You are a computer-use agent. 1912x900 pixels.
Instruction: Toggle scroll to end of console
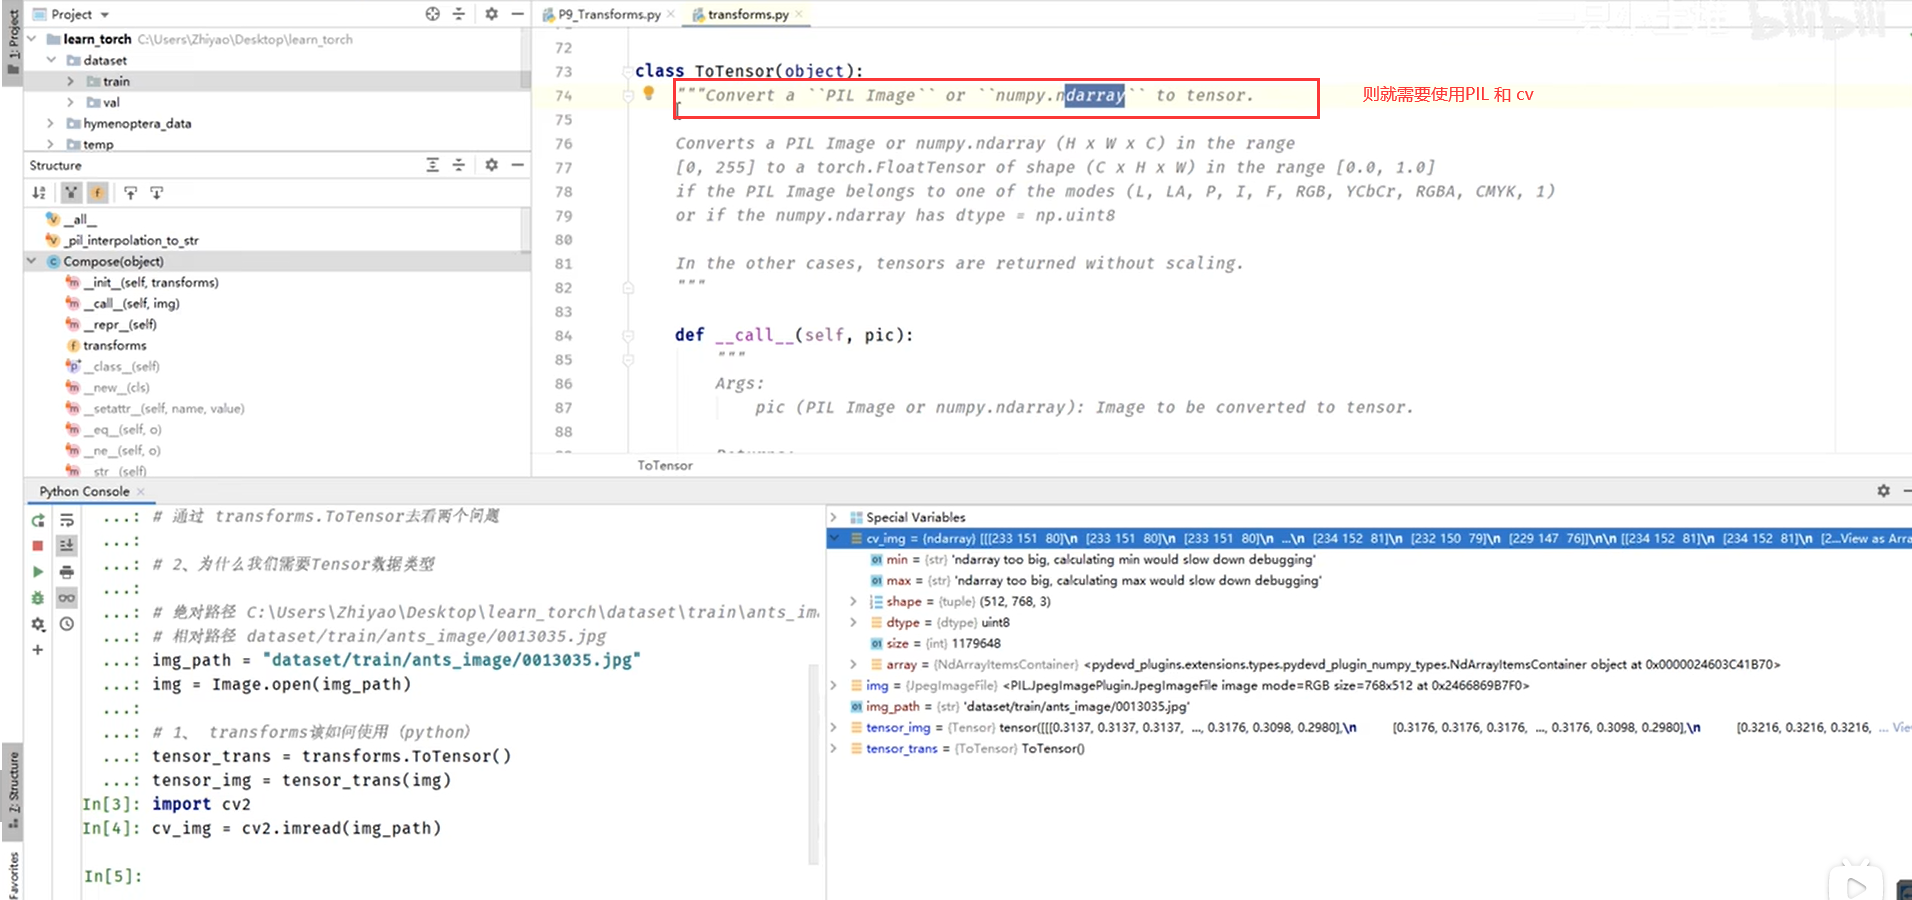click(67, 546)
